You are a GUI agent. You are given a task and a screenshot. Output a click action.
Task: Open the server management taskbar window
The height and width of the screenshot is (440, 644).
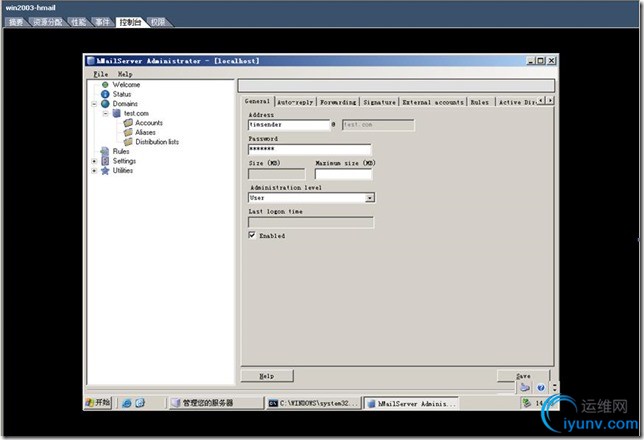click(x=216, y=403)
